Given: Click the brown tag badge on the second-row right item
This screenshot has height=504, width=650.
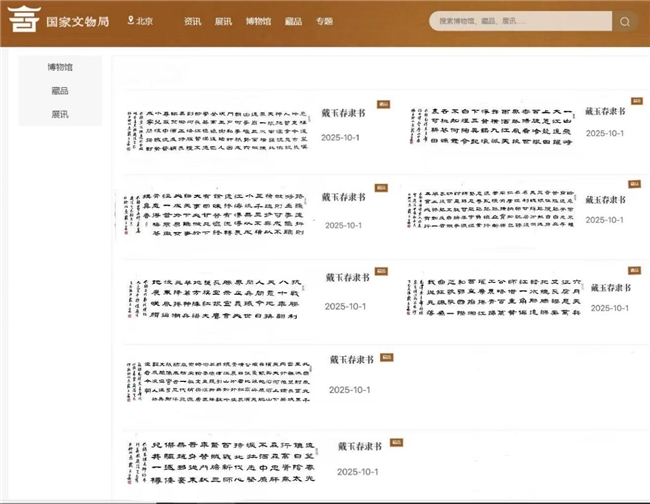Looking at the screenshot, I should (634, 184).
